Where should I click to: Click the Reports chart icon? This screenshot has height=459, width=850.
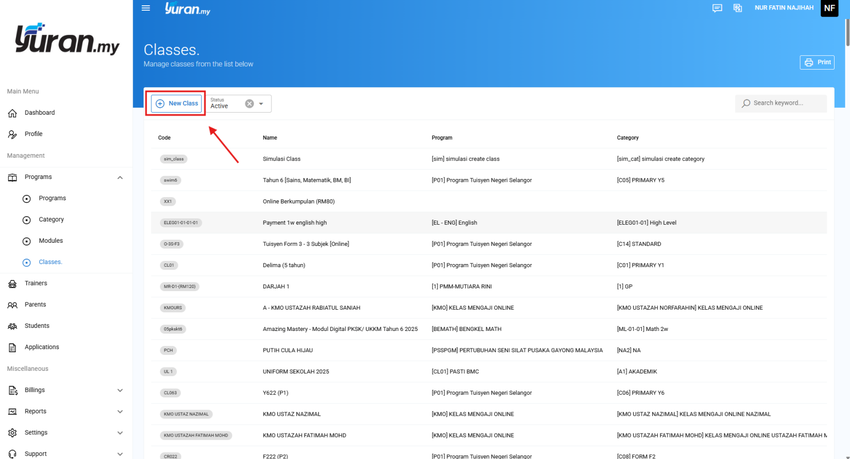(12, 411)
